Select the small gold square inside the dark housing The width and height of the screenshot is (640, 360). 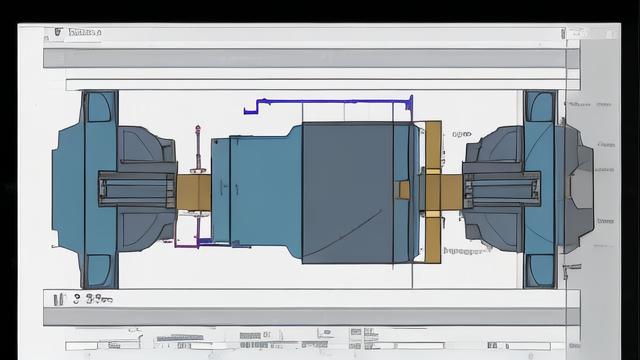point(404,190)
